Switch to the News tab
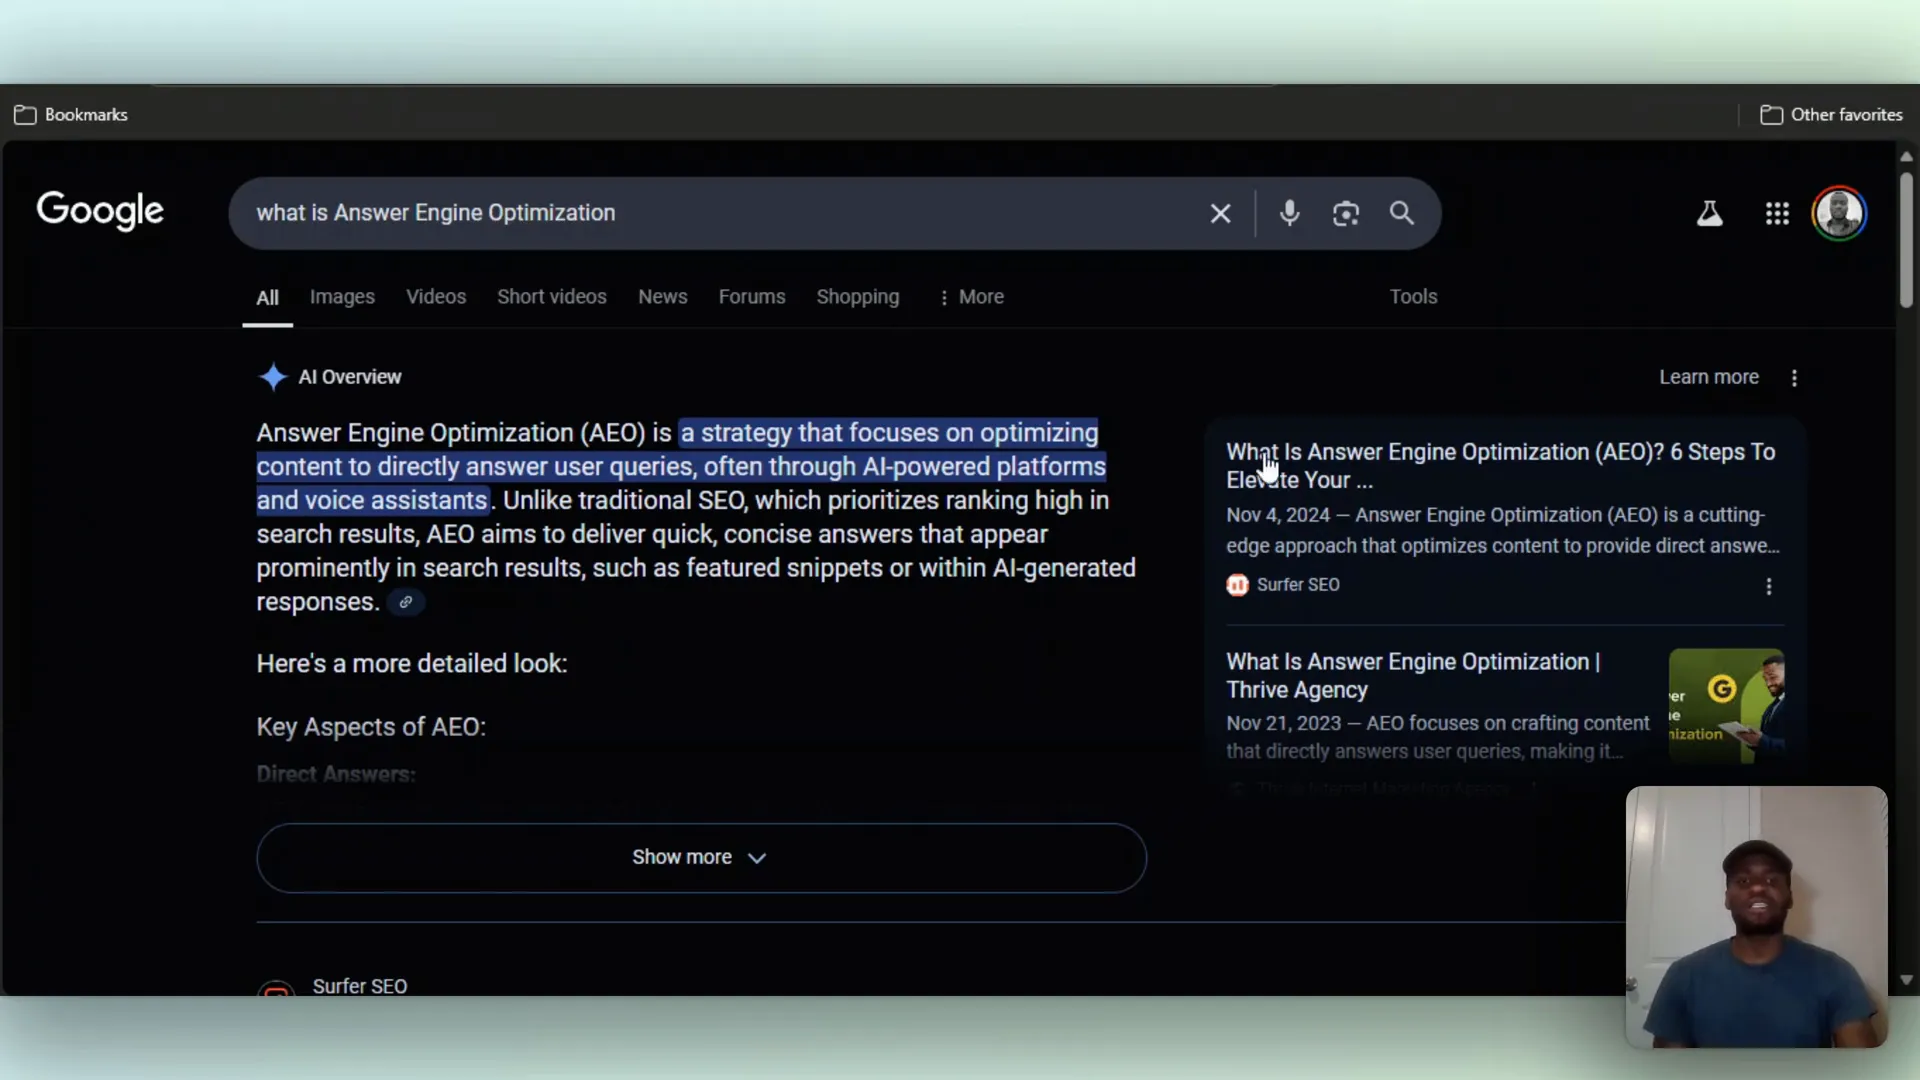The width and height of the screenshot is (1920, 1080). point(663,297)
